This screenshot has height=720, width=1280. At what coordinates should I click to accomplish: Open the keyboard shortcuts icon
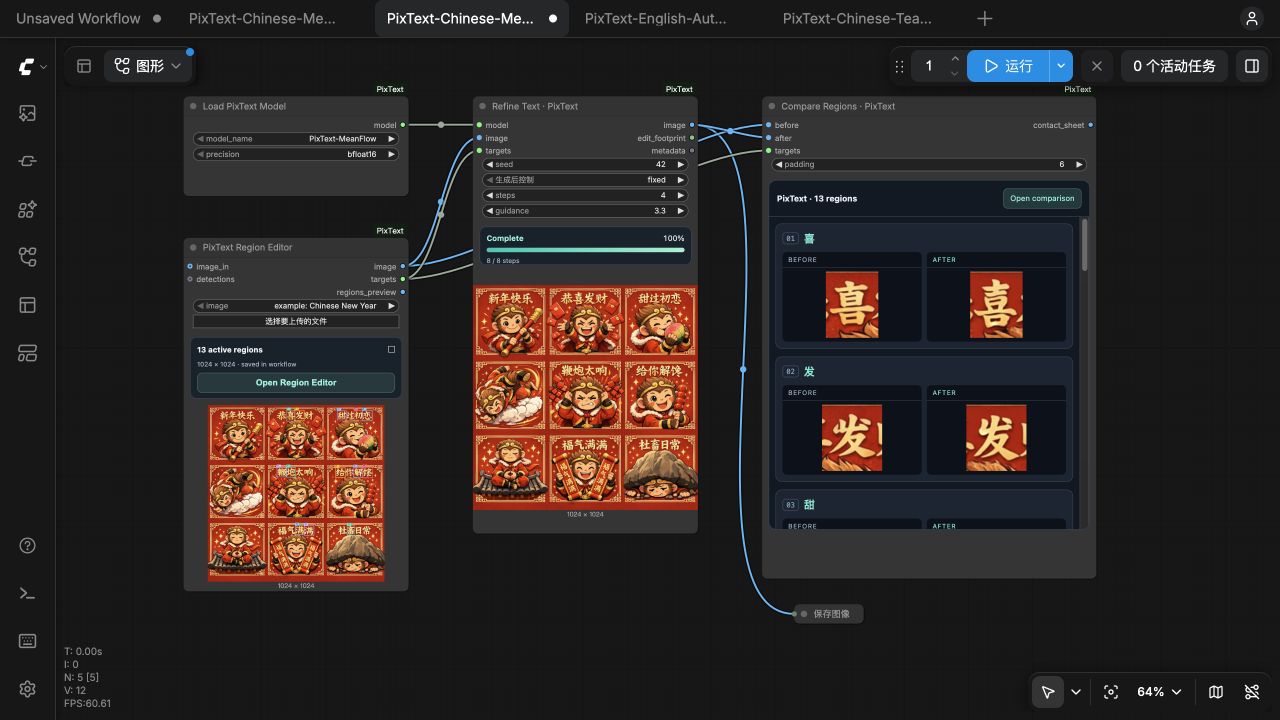pyautogui.click(x=27, y=641)
